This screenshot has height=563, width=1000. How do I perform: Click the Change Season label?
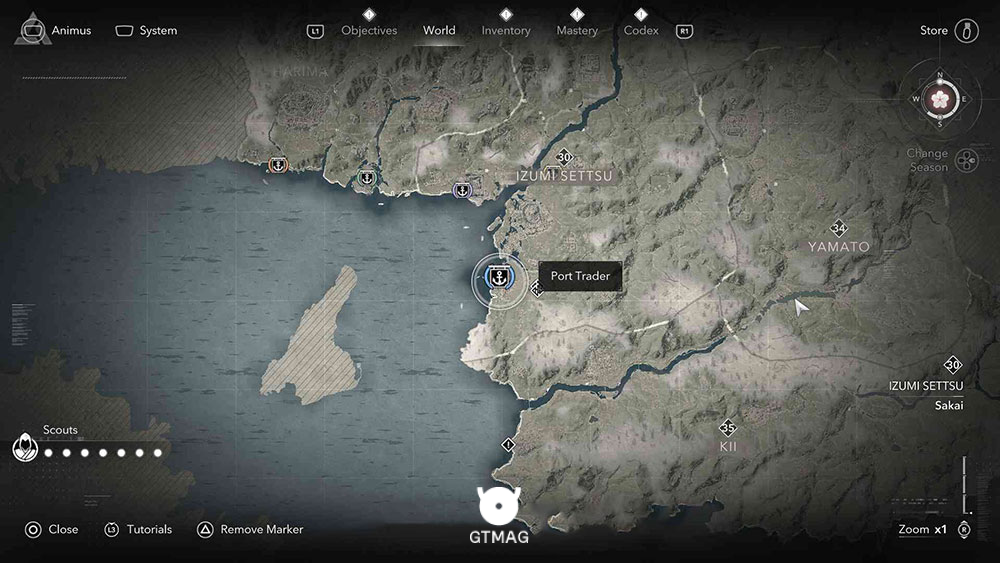pyautogui.click(x=927, y=160)
